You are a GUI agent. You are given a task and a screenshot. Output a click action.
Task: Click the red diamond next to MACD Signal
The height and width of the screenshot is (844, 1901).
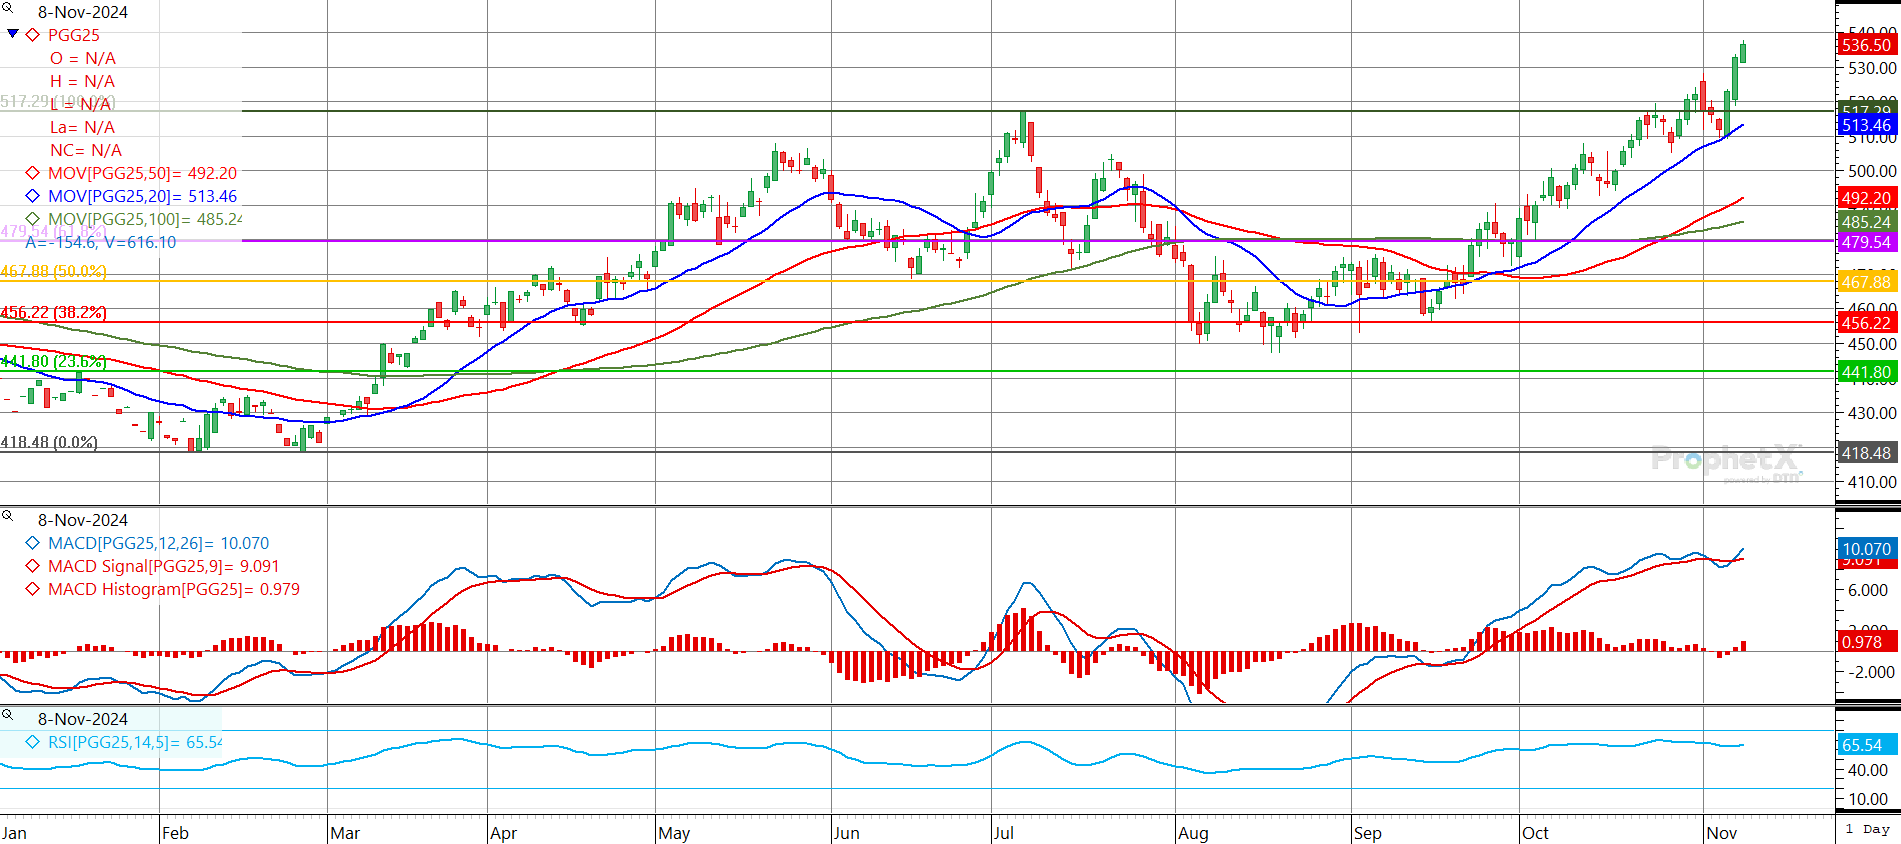tap(33, 566)
